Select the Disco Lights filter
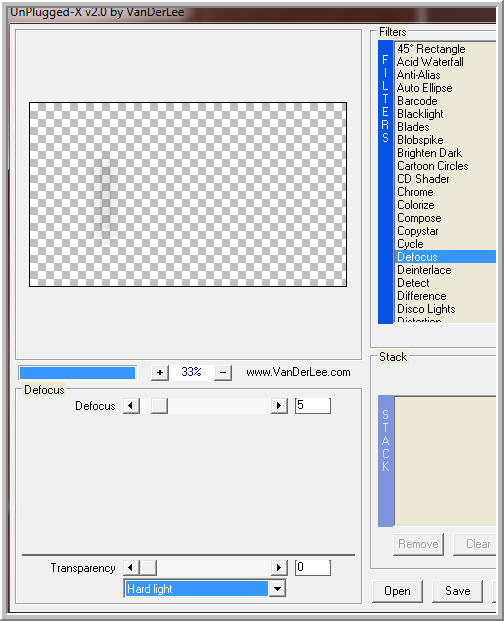Image resolution: width=504 pixels, height=621 pixels. coord(426,309)
